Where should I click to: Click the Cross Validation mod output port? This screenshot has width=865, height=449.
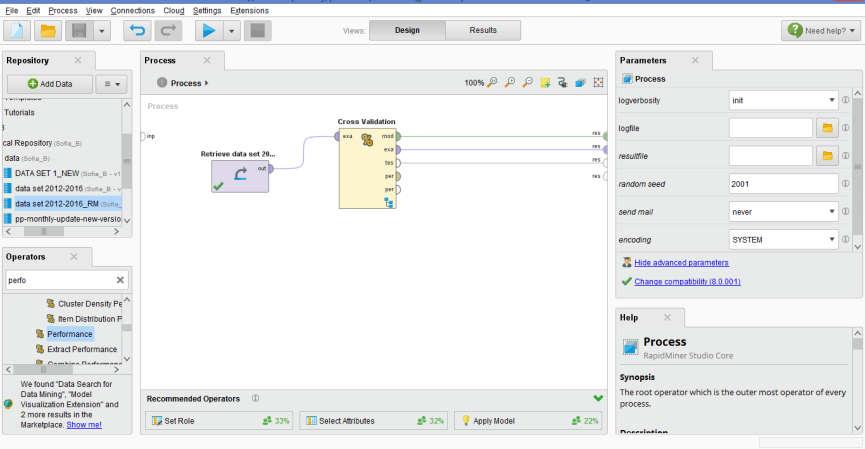coord(398,136)
